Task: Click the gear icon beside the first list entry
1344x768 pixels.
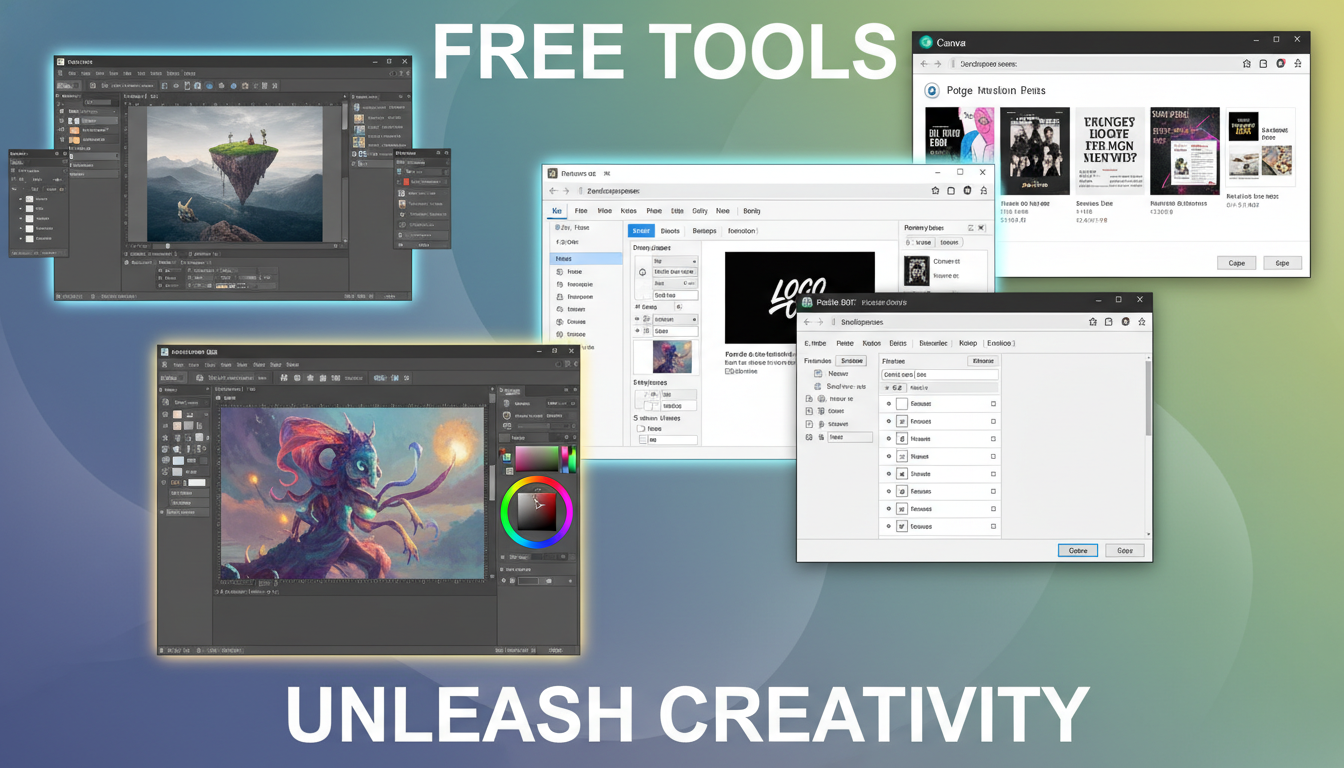Action: (x=889, y=404)
